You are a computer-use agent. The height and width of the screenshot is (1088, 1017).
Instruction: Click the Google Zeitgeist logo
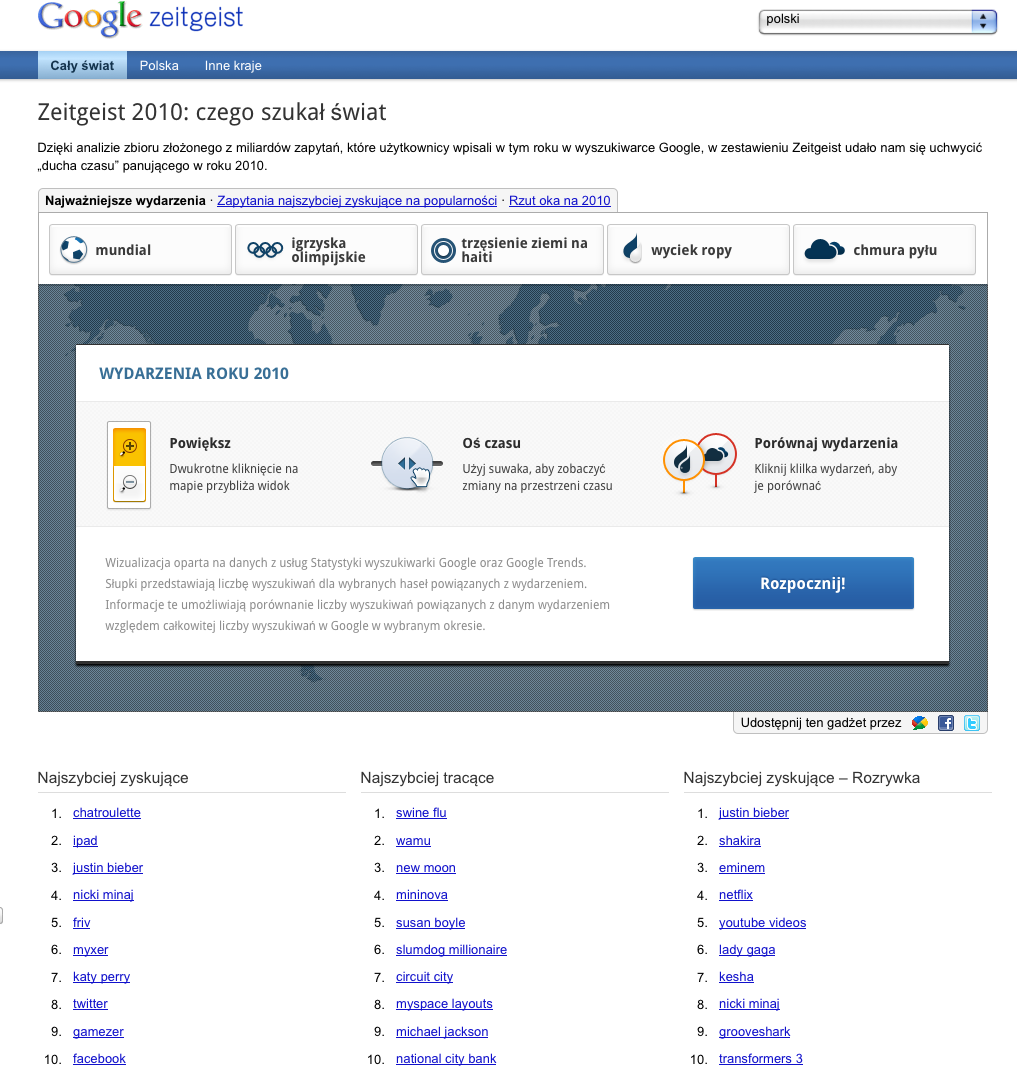coord(140,18)
